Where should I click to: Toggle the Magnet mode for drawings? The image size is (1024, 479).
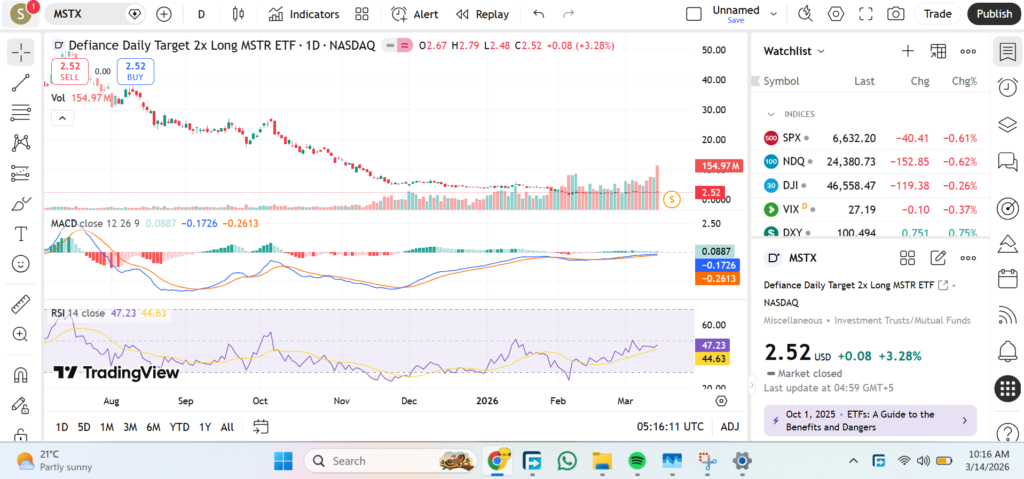tap(20, 375)
